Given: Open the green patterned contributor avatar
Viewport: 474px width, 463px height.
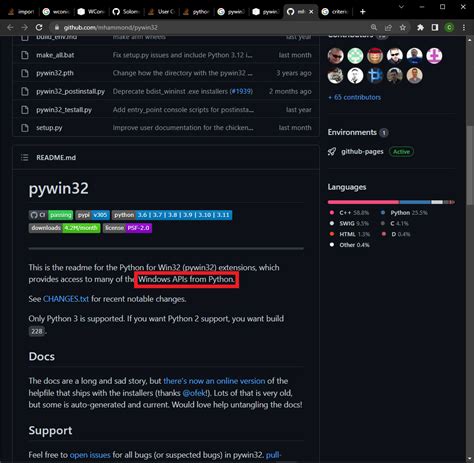Looking at the screenshot, I should coord(355,56).
